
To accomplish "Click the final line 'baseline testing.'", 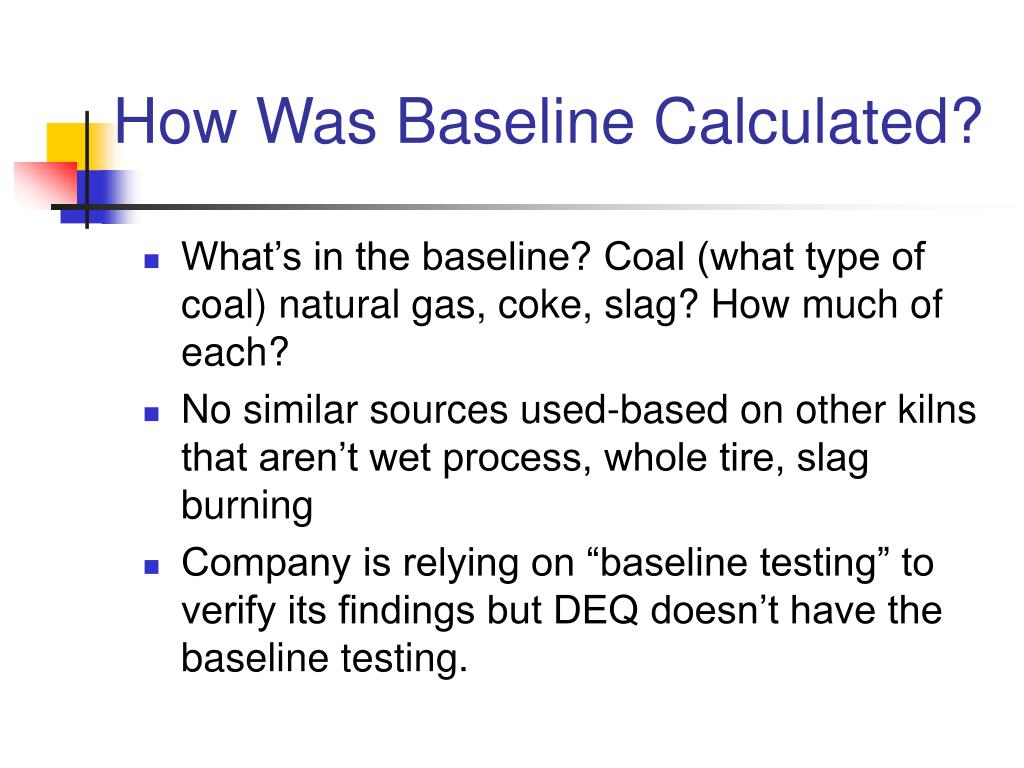I will tap(325, 658).
